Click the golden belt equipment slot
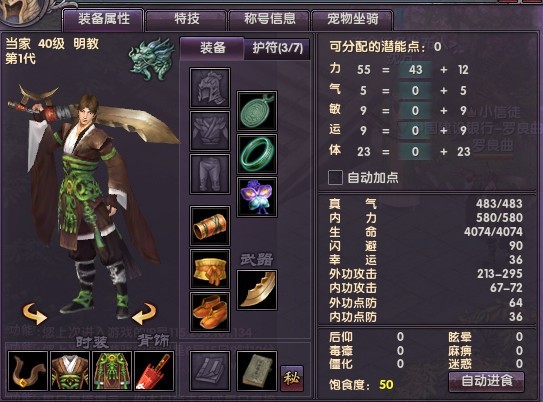Image resolution: width=543 pixels, height=402 pixels. (x=210, y=269)
